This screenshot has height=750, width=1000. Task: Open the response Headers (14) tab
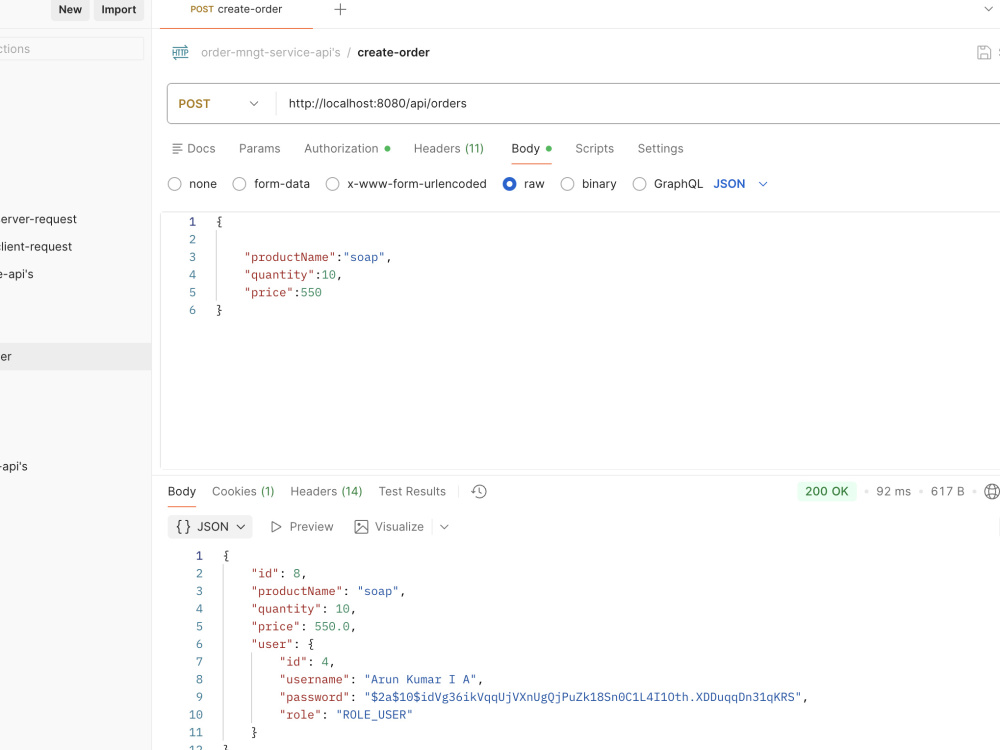[x=326, y=492]
